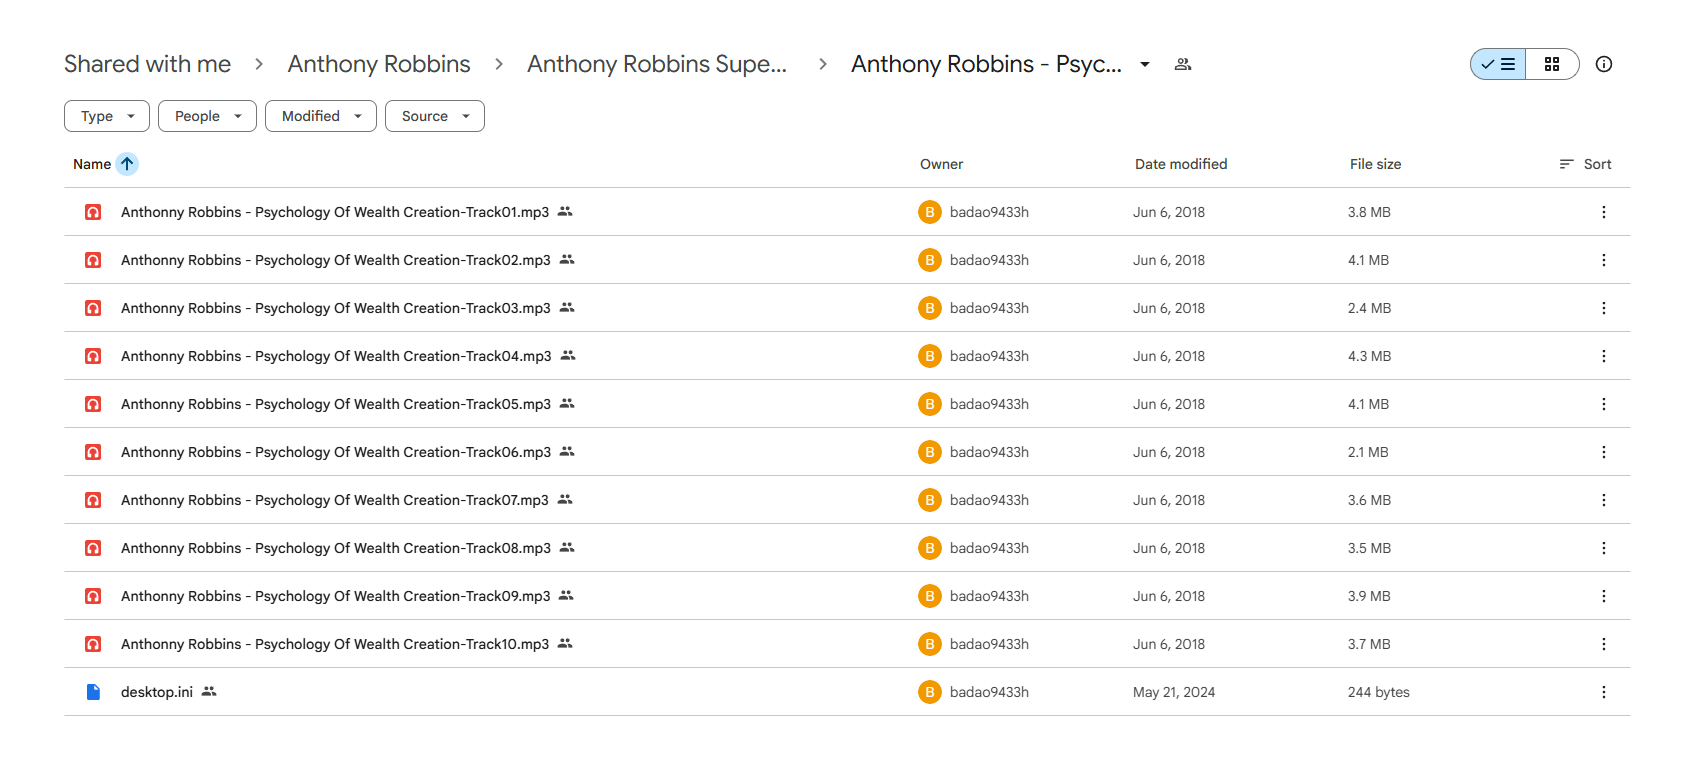The image size is (1704, 780).
Task: Go to Shared with me breadcrumb
Action: (148, 64)
